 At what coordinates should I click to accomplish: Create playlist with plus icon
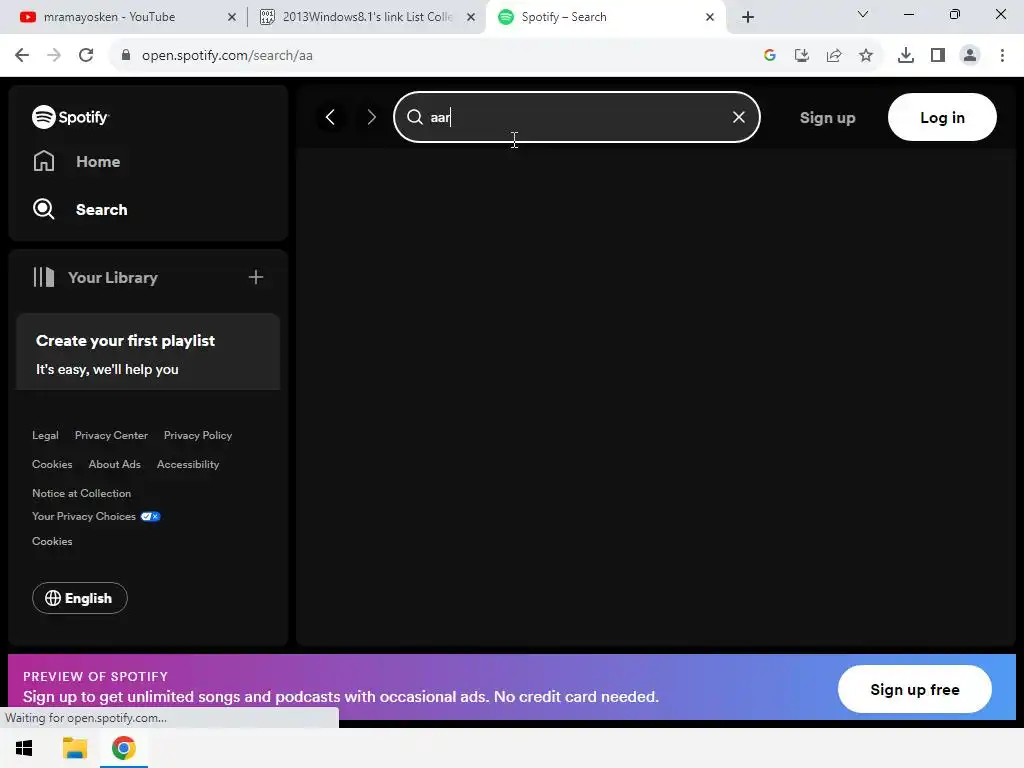click(256, 278)
